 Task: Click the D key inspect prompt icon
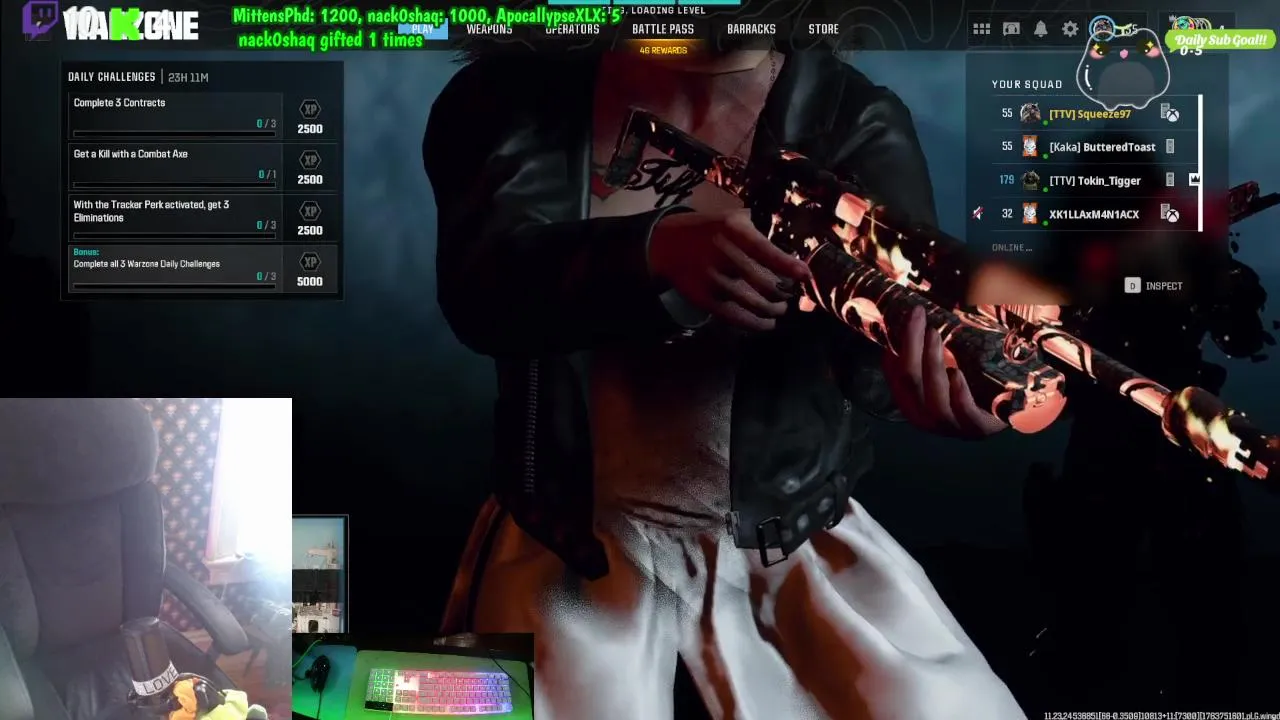[1132, 286]
